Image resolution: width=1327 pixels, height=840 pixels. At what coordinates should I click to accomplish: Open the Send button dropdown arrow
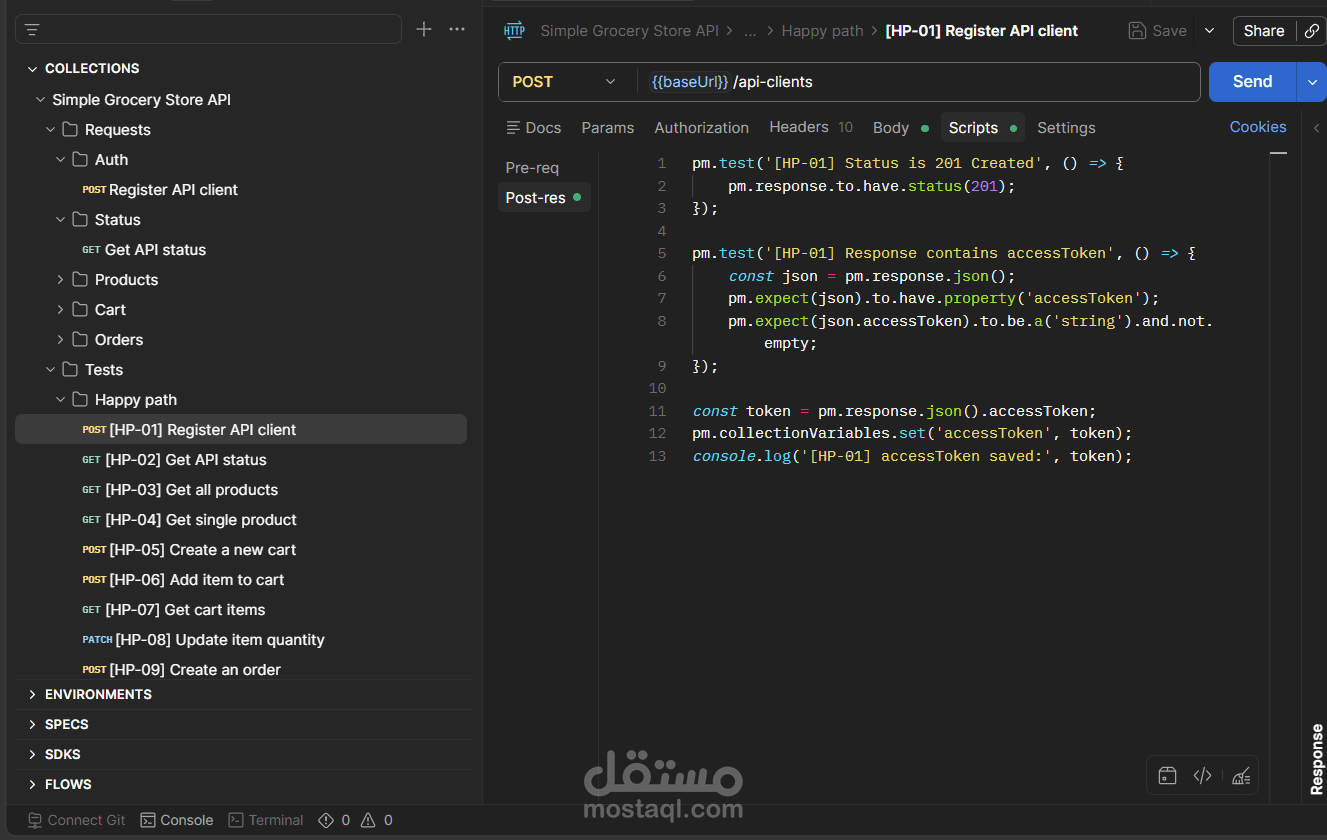pyautogui.click(x=1312, y=82)
